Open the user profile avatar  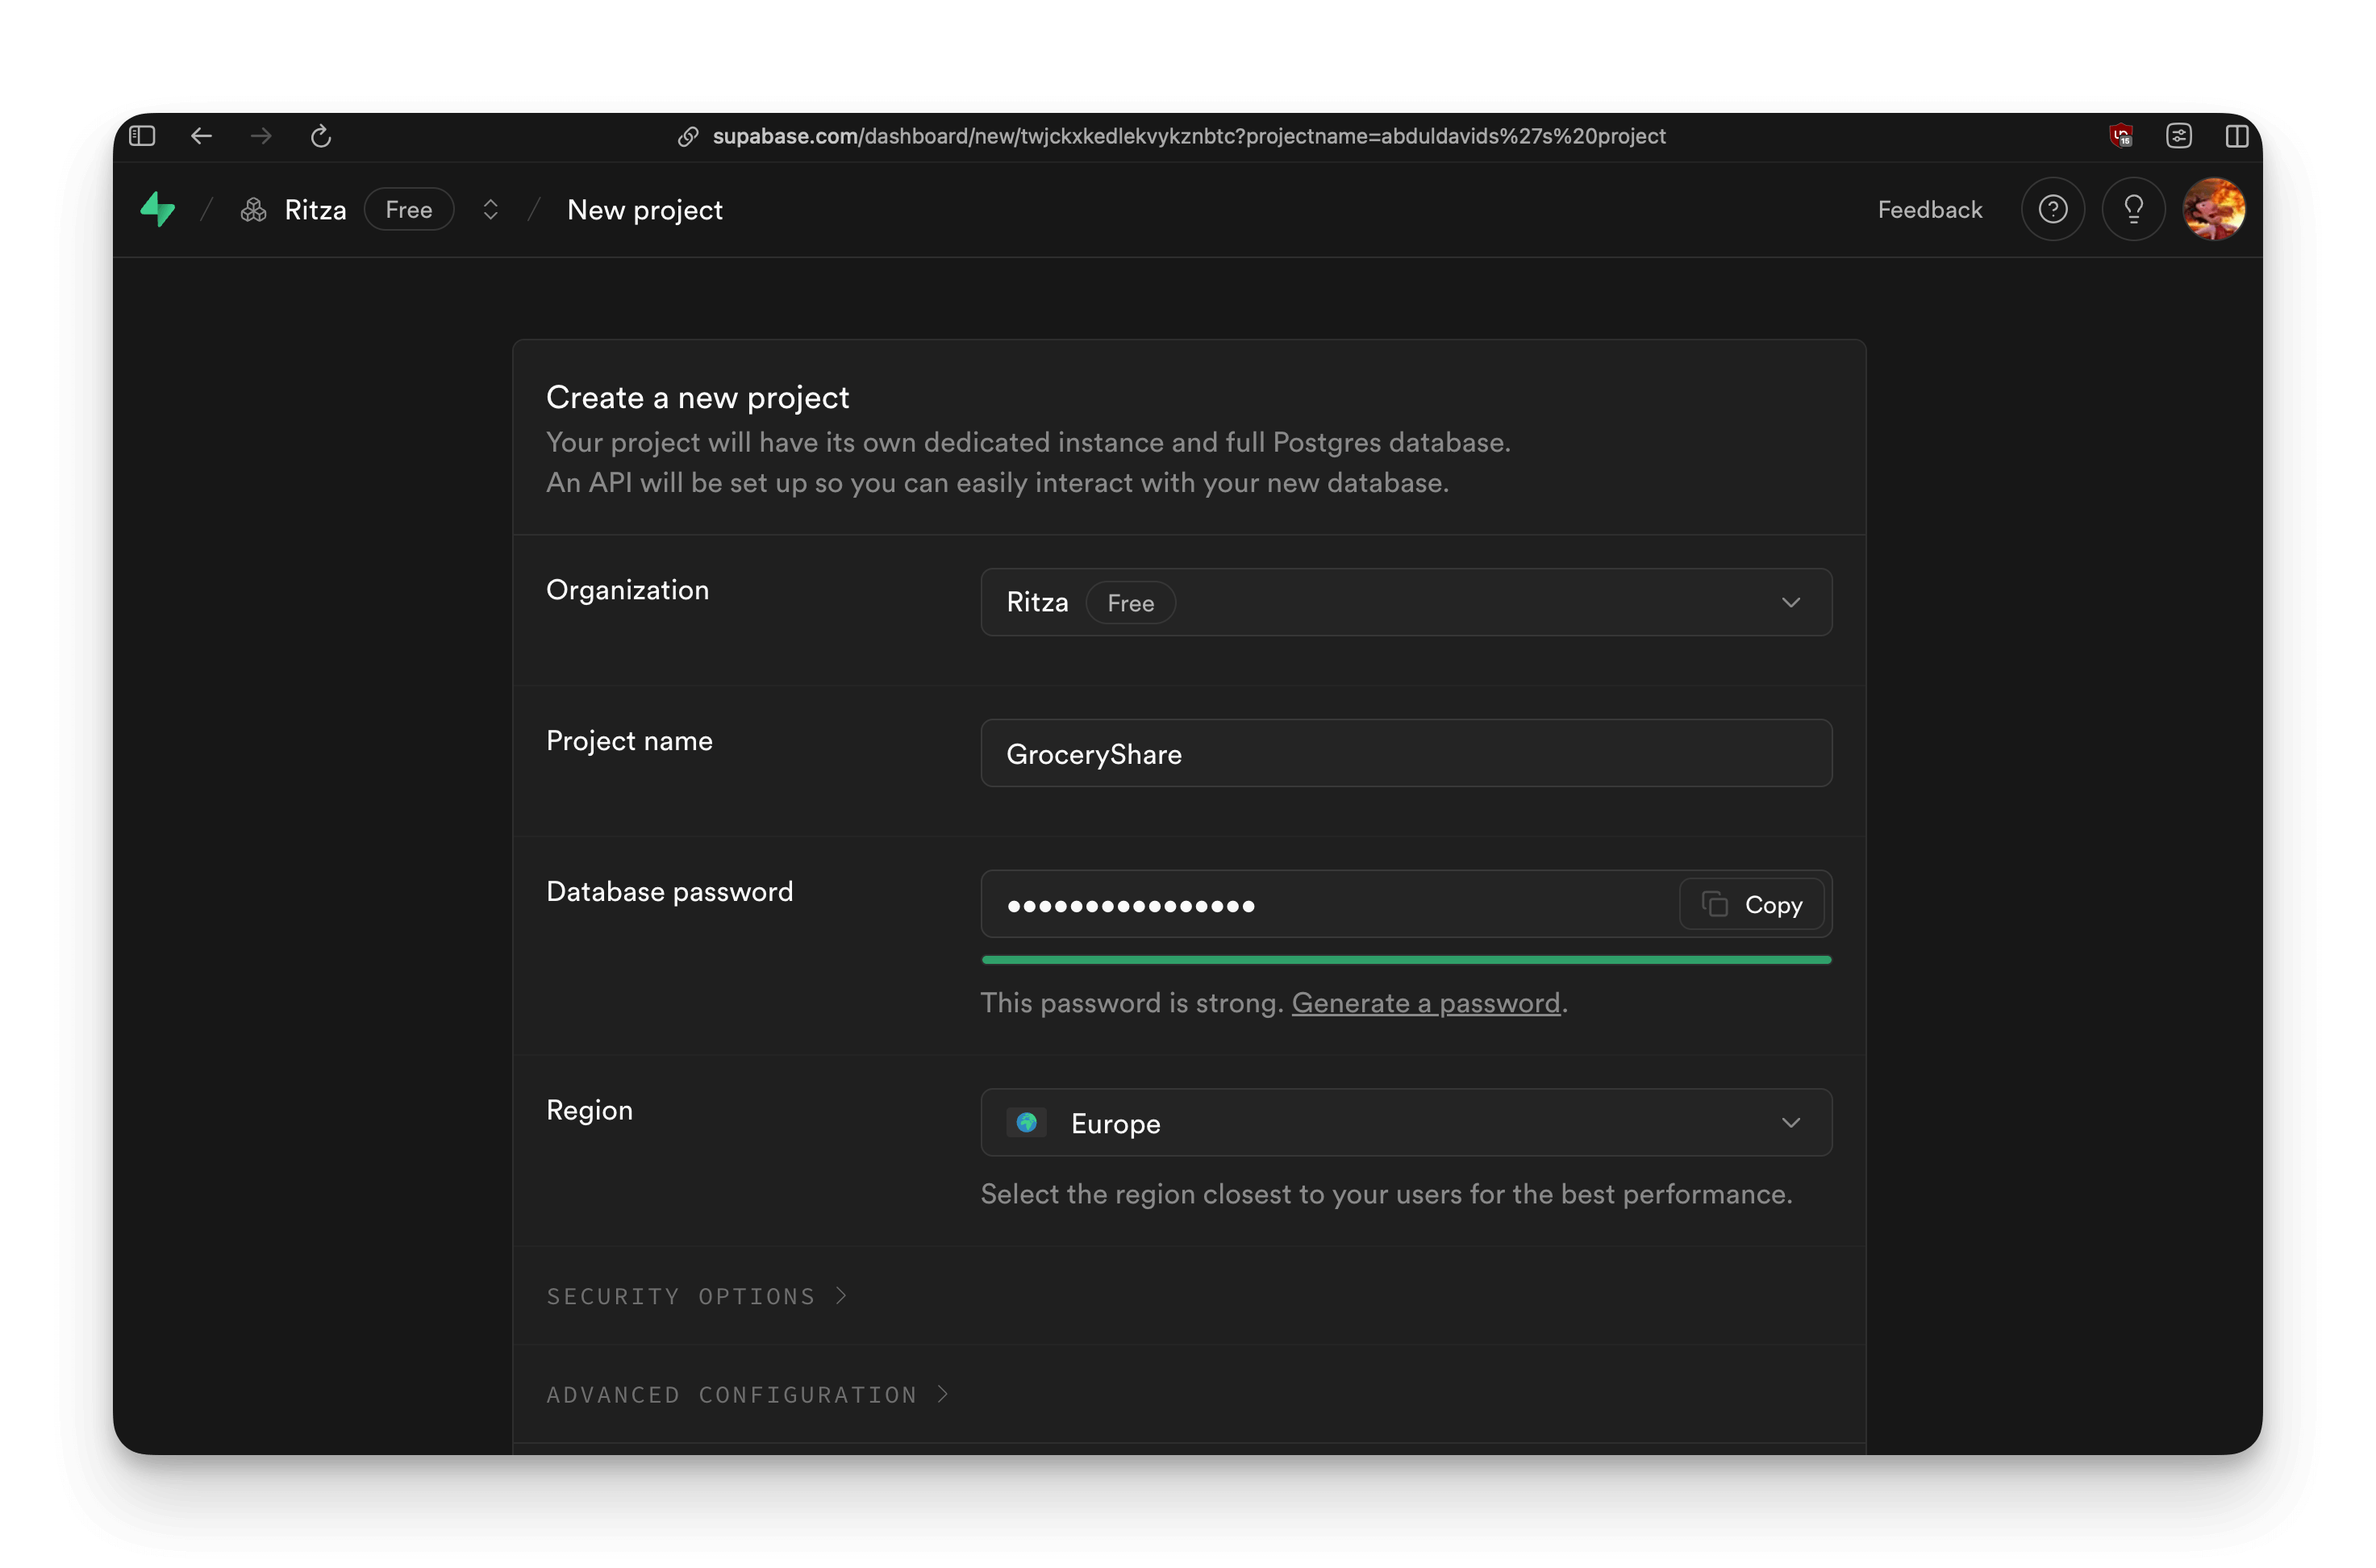pos(2215,209)
